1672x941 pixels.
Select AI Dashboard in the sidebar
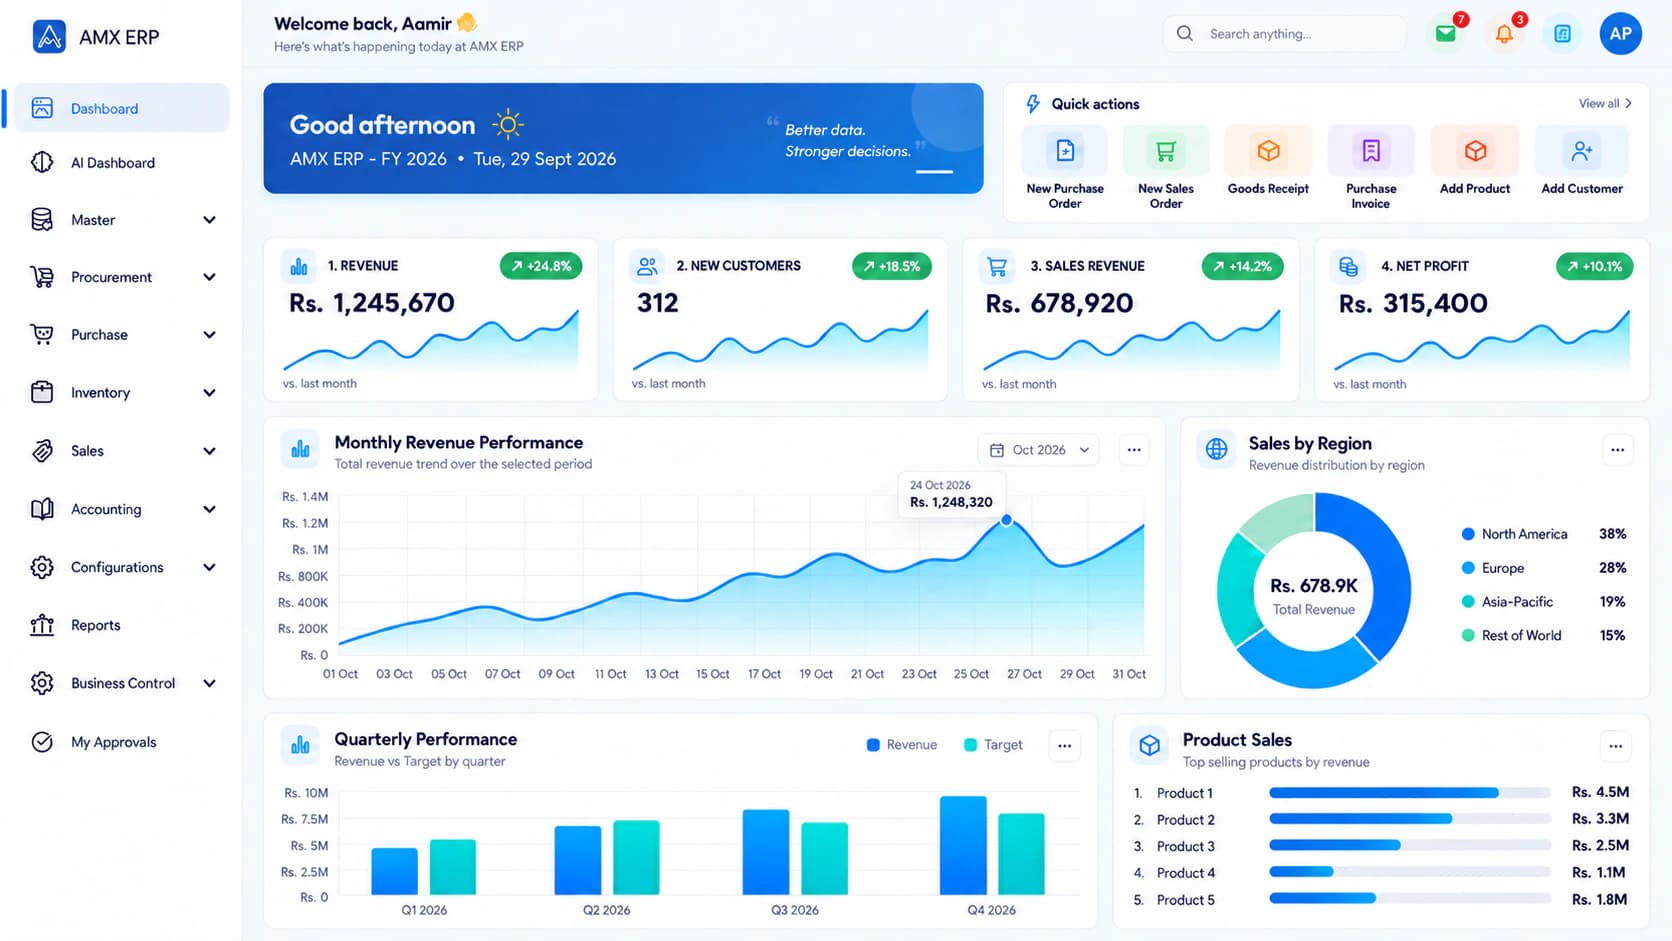click(120, 162)
